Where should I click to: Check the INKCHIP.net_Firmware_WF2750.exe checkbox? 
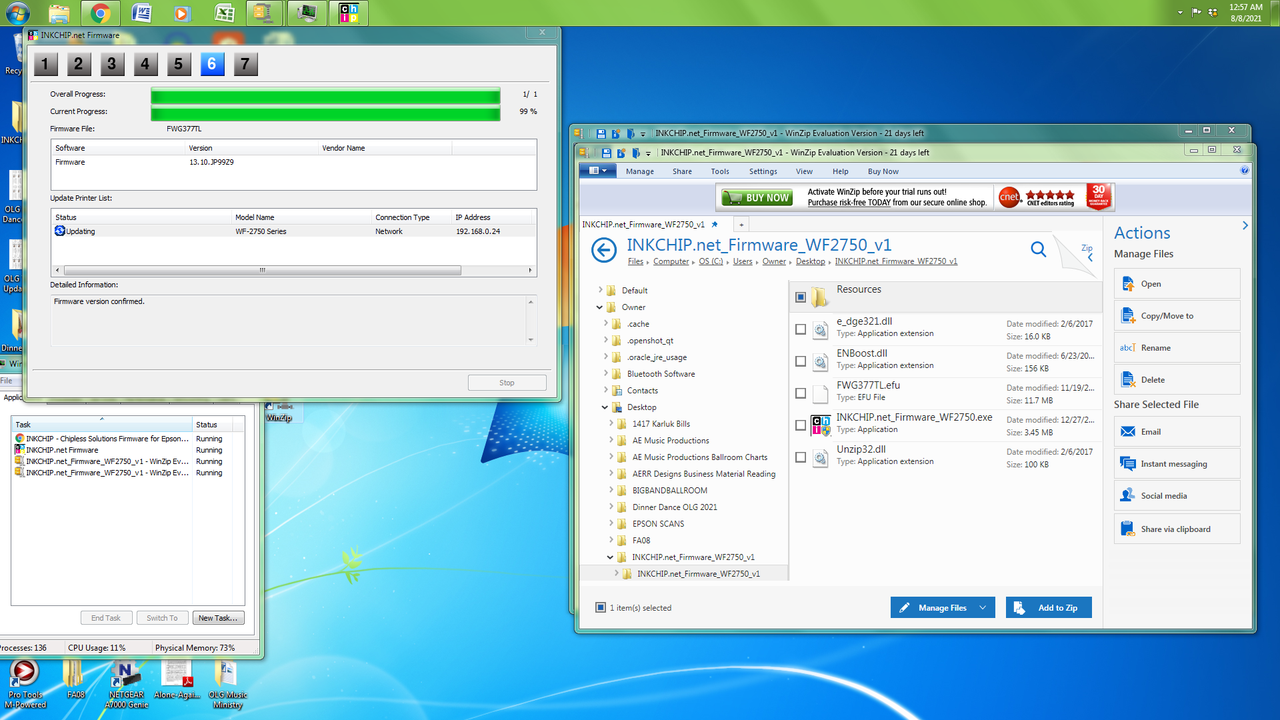[801, 425]
